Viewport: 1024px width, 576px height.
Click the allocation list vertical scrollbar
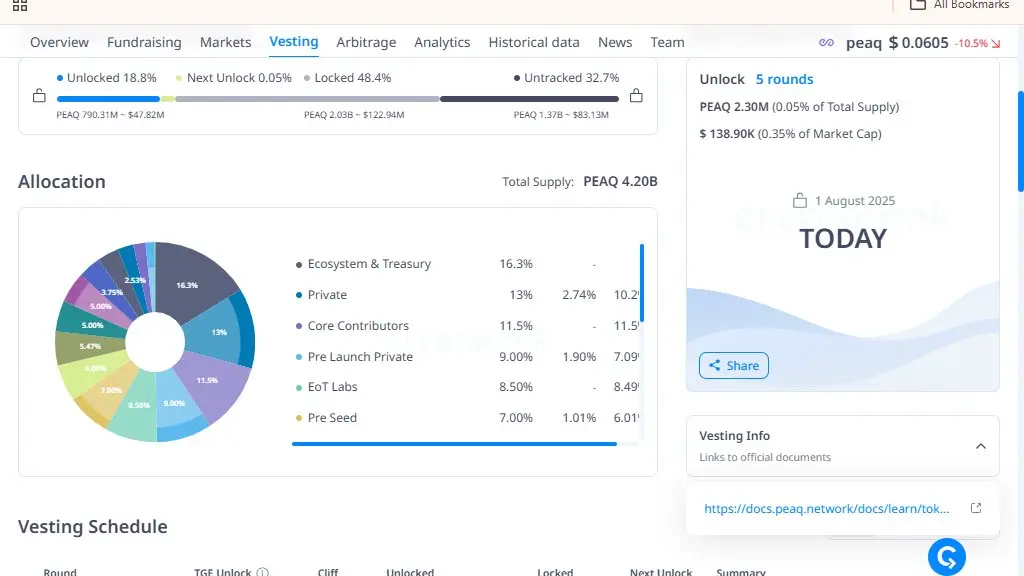(x=642, y=283)
